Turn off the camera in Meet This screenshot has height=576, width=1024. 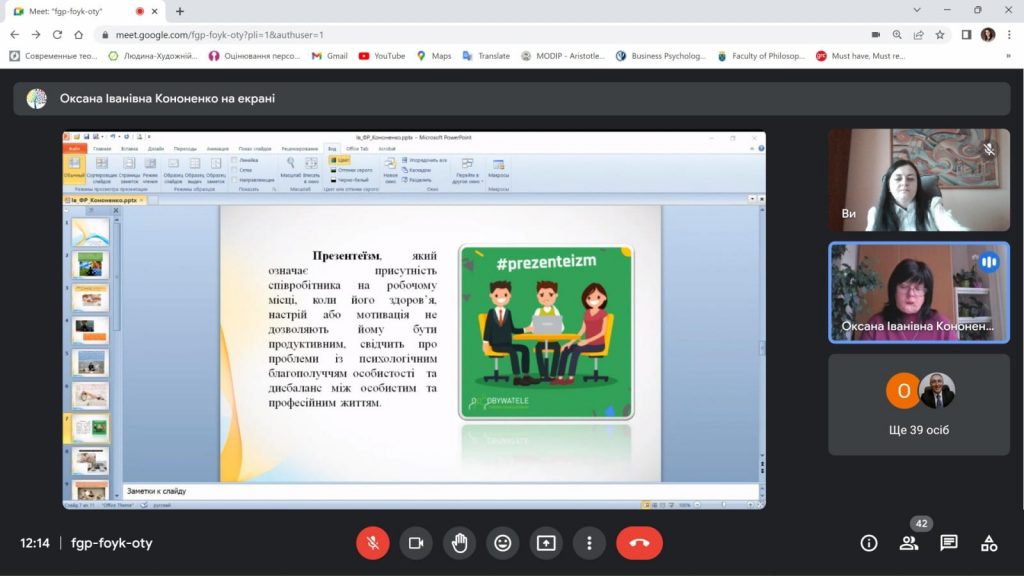coord(416,543)
